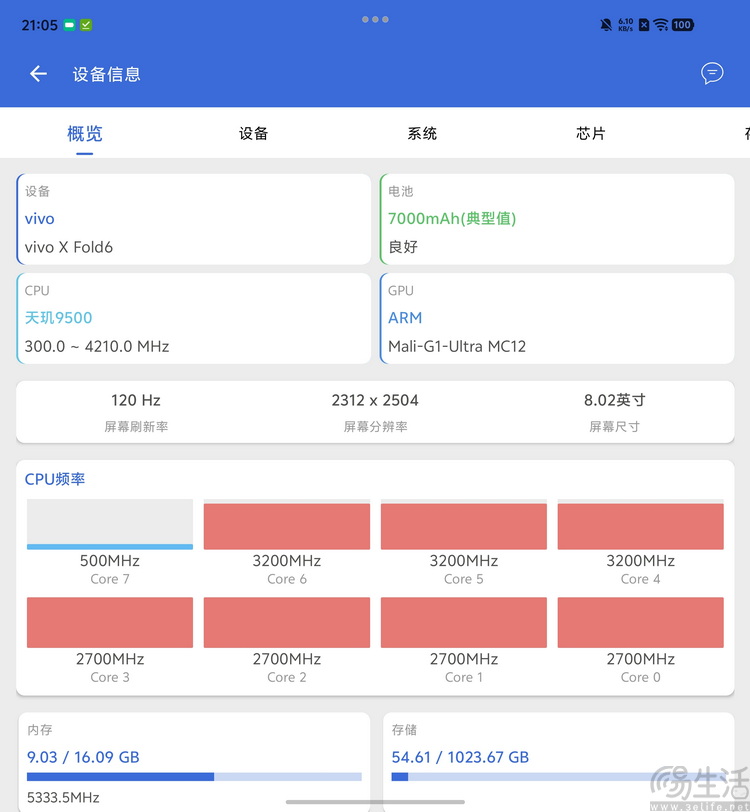
Task: Tap the 300.0 ~ 4210.0 MHz text
Action: (x=97, y=346)
